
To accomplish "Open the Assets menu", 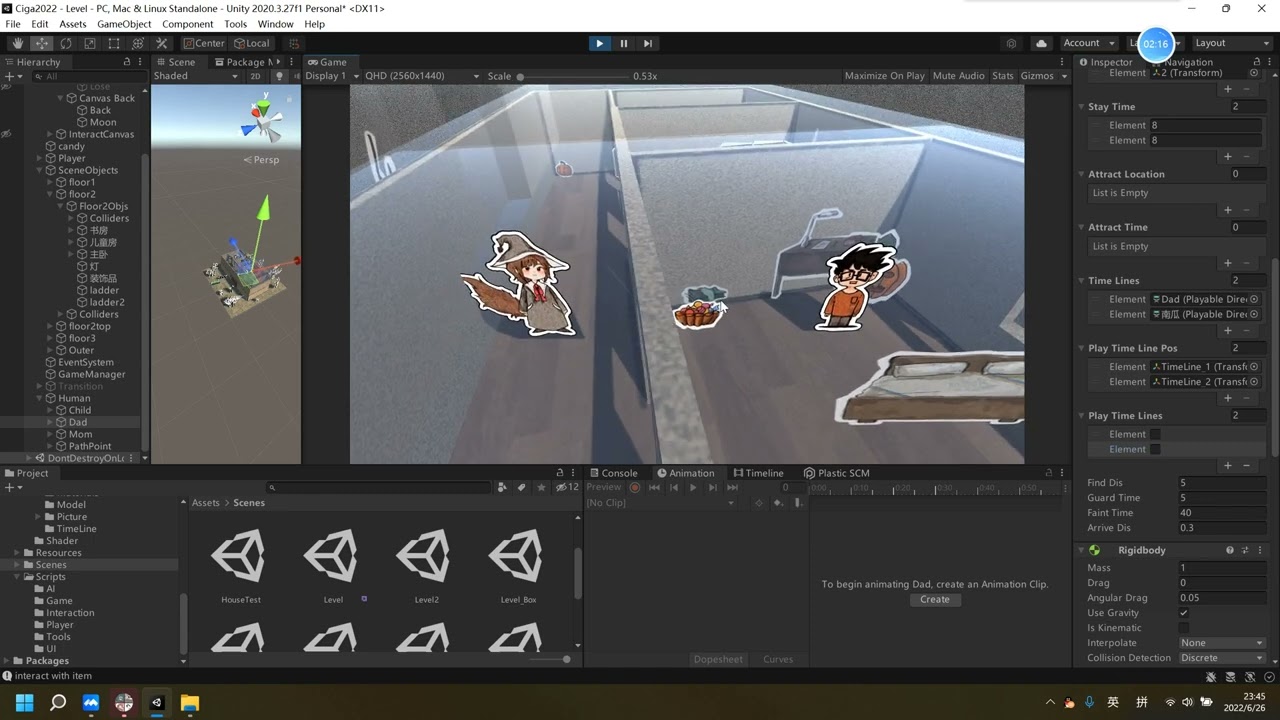I will pos(73,24).
